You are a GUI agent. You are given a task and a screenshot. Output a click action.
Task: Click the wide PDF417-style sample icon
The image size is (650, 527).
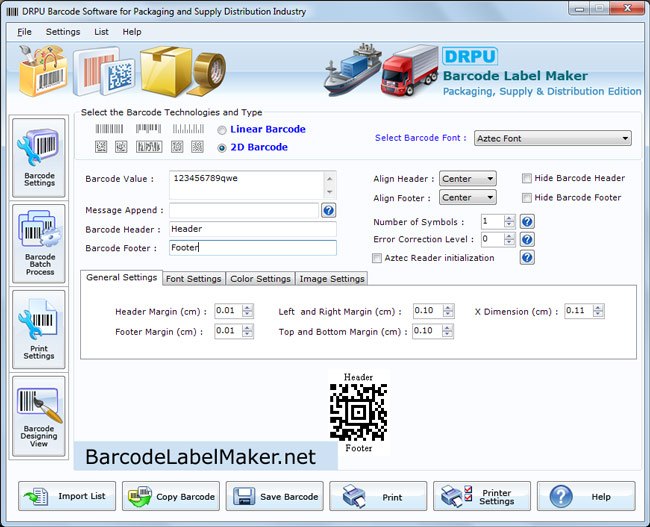point(149,146)
